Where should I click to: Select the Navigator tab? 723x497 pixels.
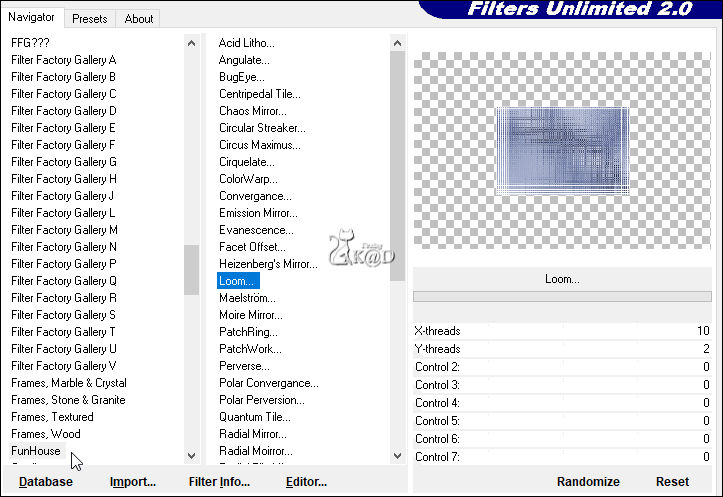[31, 18]
